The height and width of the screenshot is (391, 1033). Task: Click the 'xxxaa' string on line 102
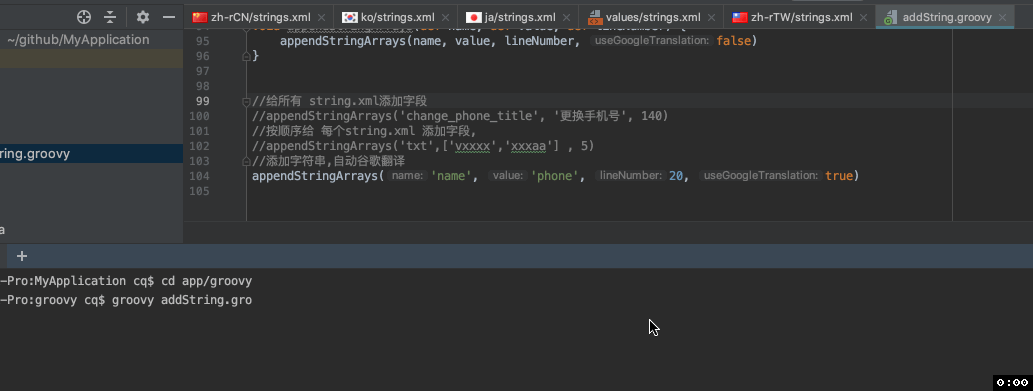[x=531, y=146]
